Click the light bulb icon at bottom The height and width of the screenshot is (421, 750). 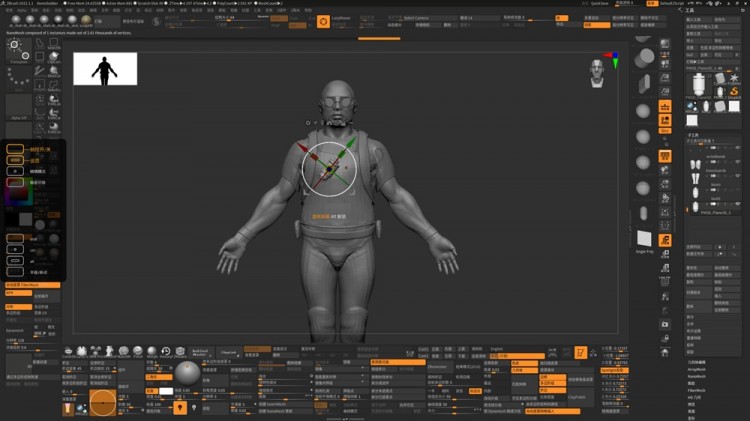click(194, 408)
